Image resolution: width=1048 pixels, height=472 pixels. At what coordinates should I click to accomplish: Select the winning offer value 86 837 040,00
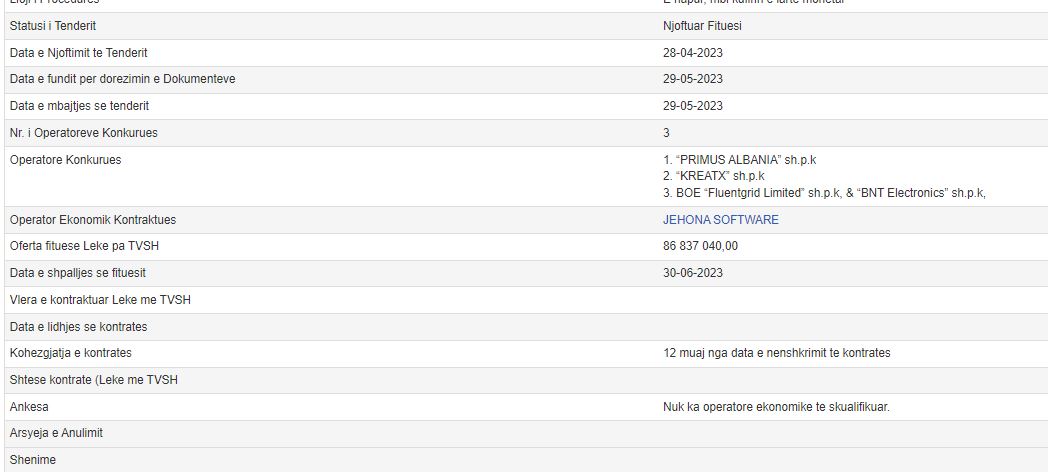pyautogui.click(x=700, y=246)
